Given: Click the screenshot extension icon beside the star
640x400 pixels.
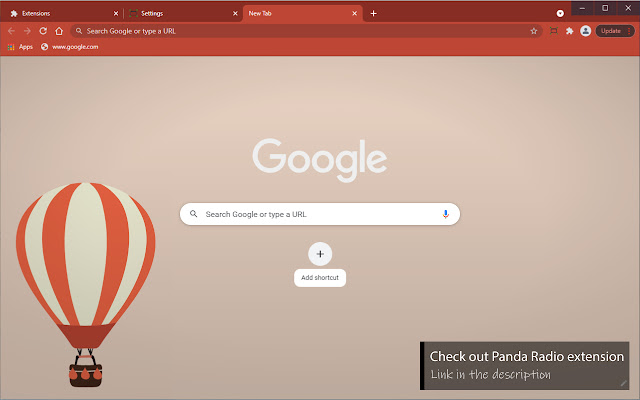Looking at the screenshot, I should [553, 31].
